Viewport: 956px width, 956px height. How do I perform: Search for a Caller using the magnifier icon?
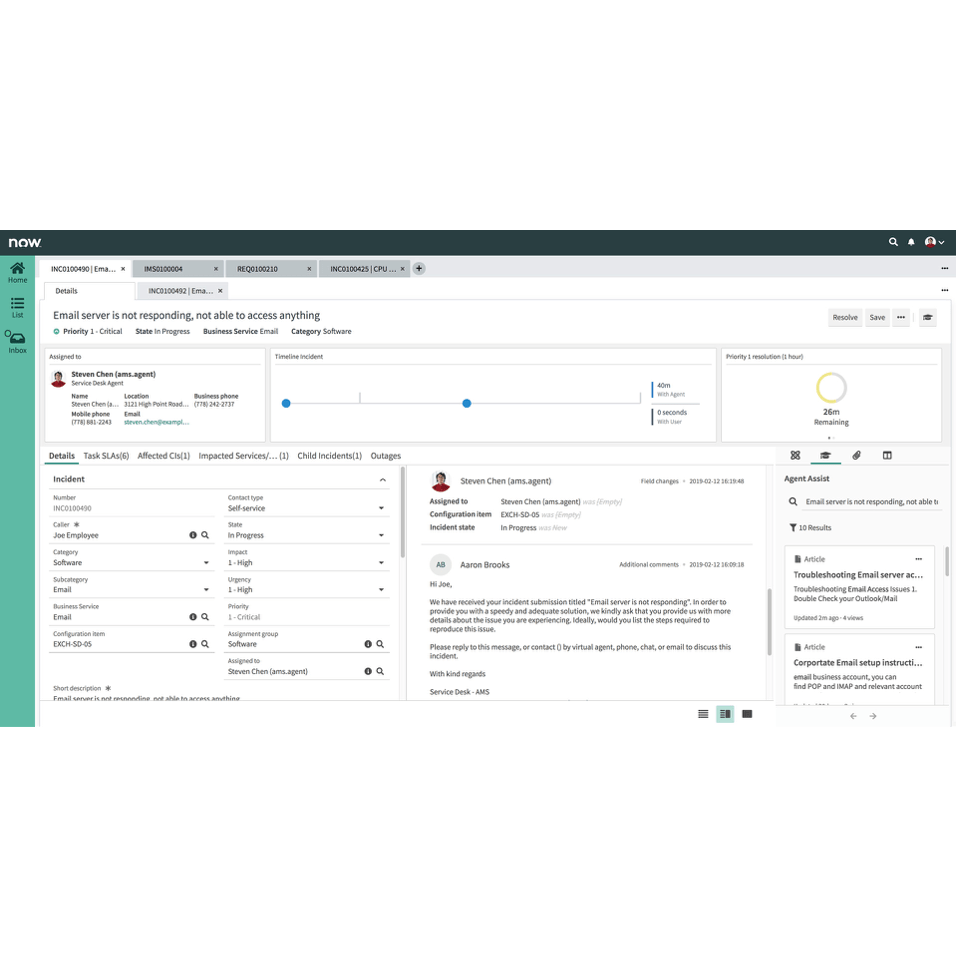pyautogui.click(x=206, y=535)
